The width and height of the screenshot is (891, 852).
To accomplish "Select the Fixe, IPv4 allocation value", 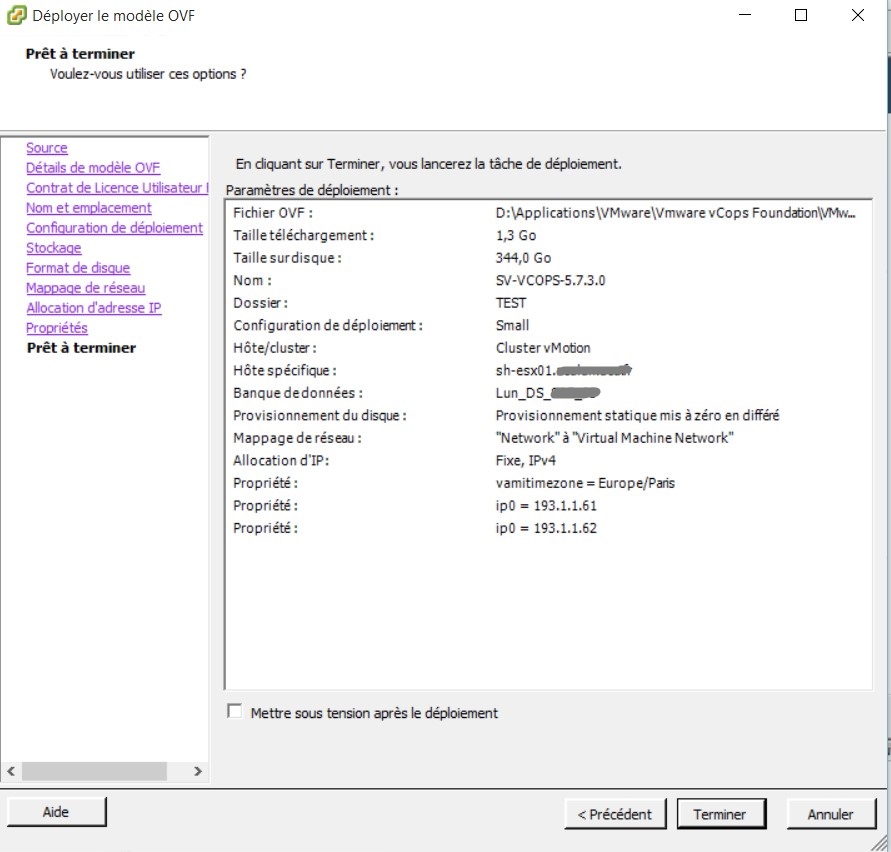I will 525,460.
